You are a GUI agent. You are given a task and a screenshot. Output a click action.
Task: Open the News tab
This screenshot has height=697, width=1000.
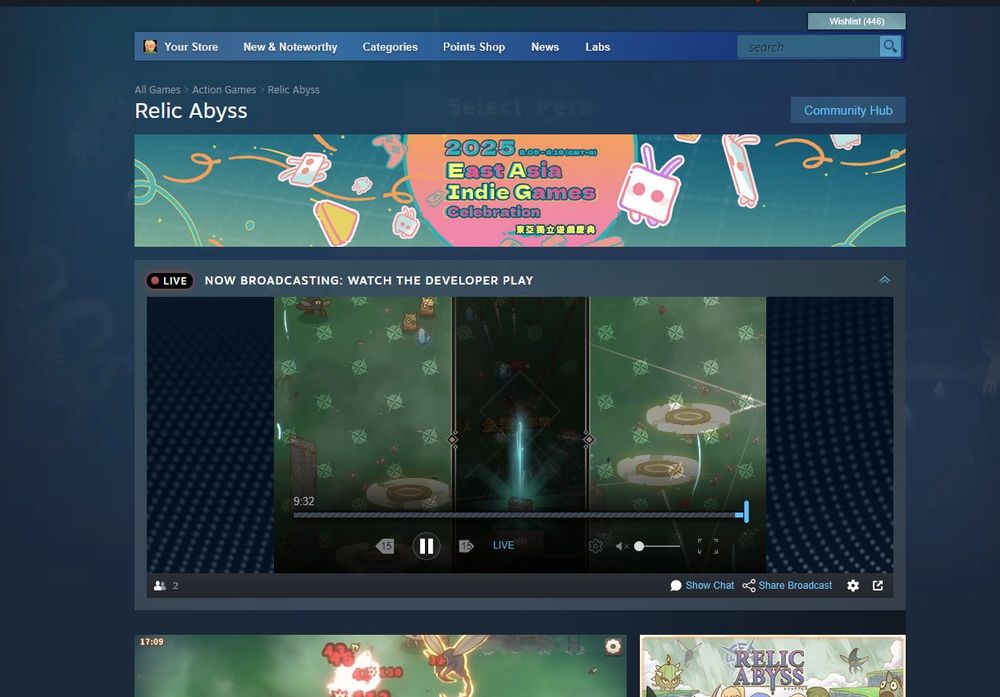click(545, 47)
